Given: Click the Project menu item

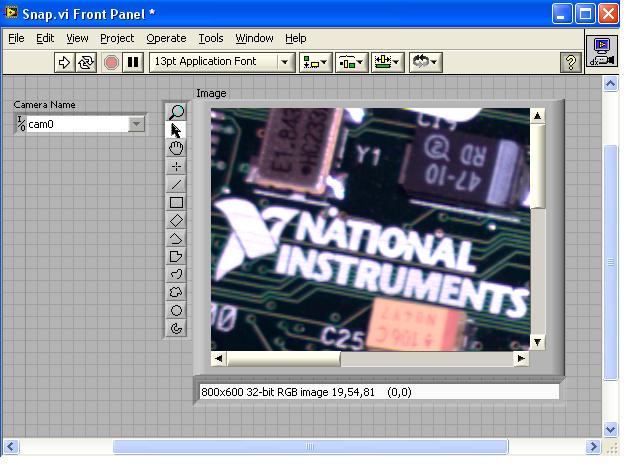Looking at the screenshot, I should pos(117,38).
